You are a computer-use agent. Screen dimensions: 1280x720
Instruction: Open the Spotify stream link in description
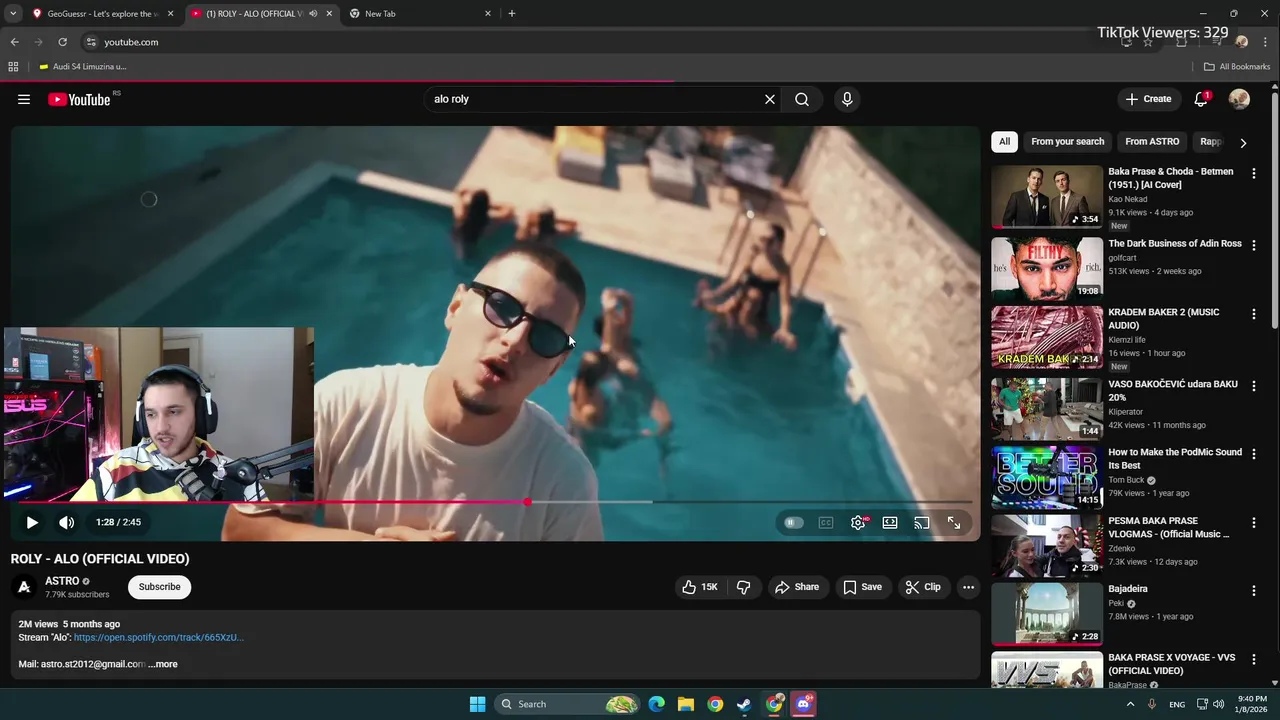click(158, 637)
